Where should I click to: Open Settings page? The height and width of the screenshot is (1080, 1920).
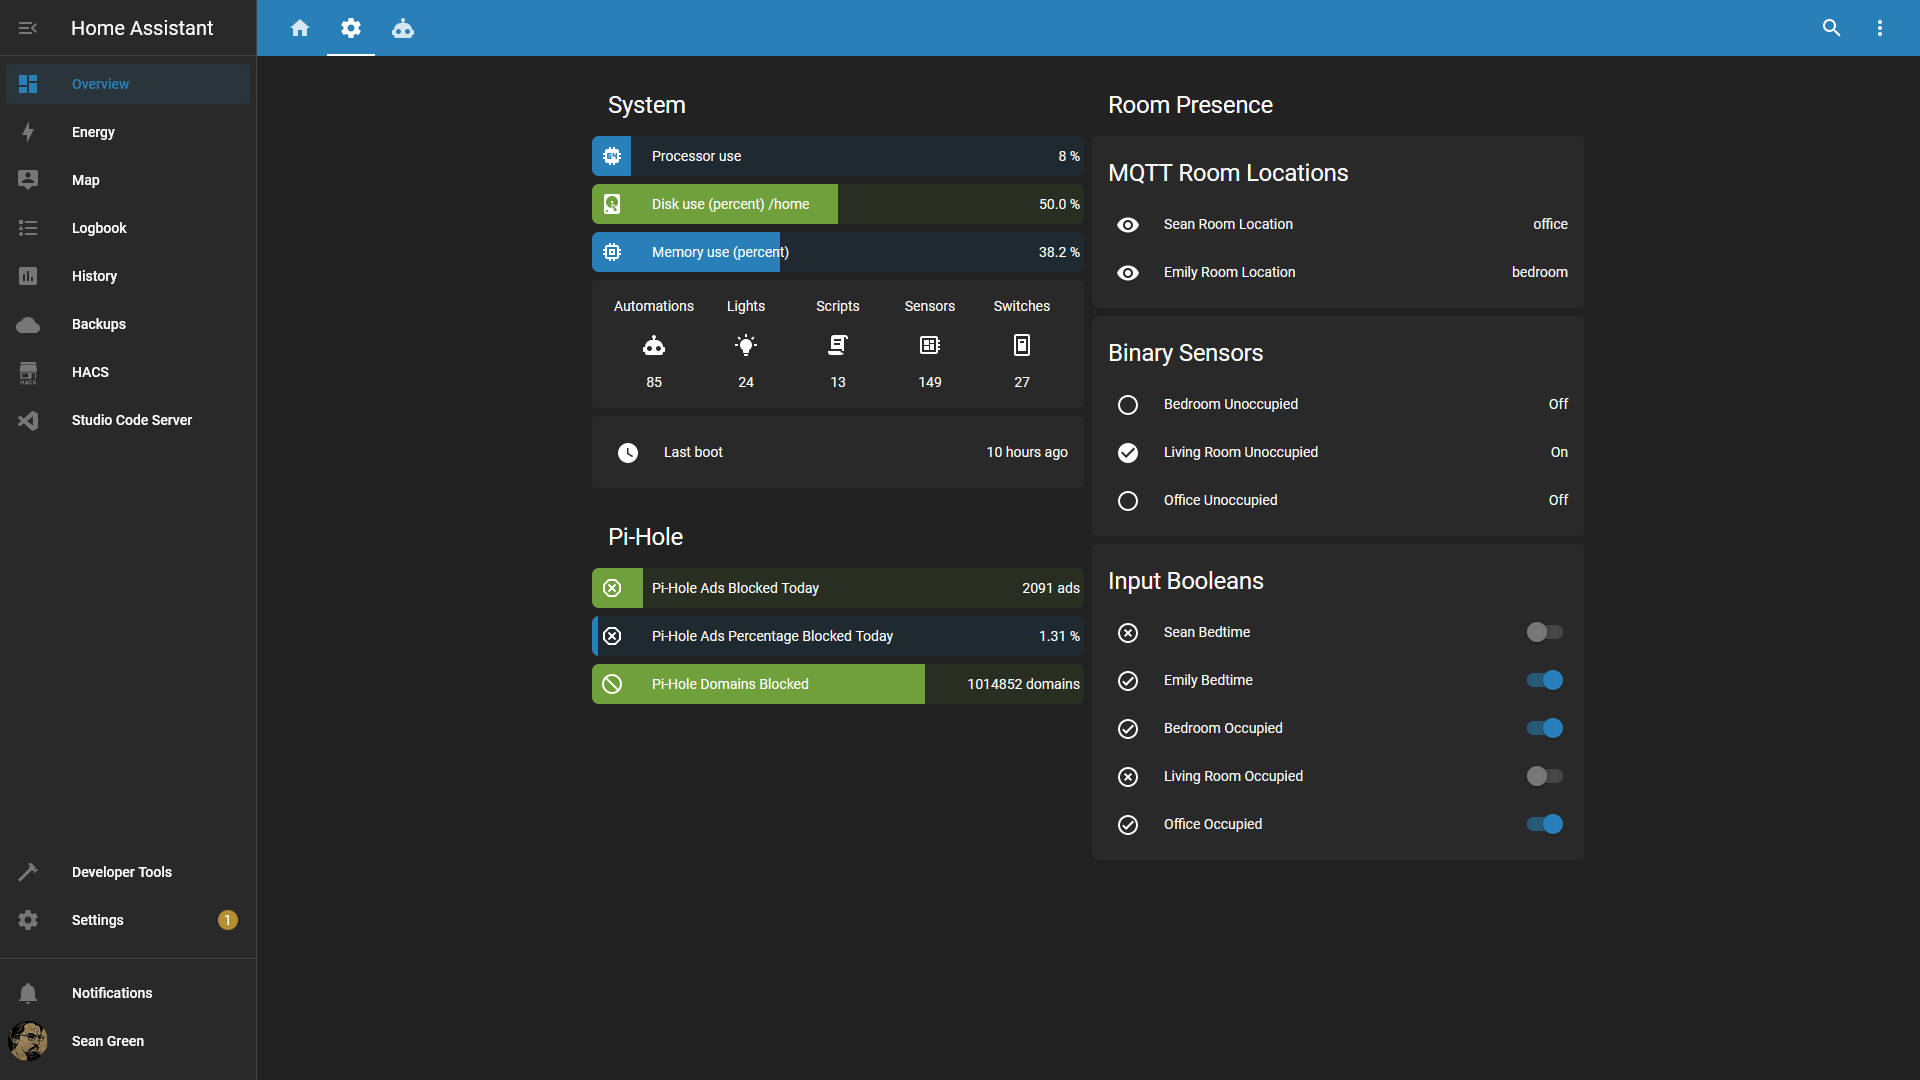click(x=128, y=920)
